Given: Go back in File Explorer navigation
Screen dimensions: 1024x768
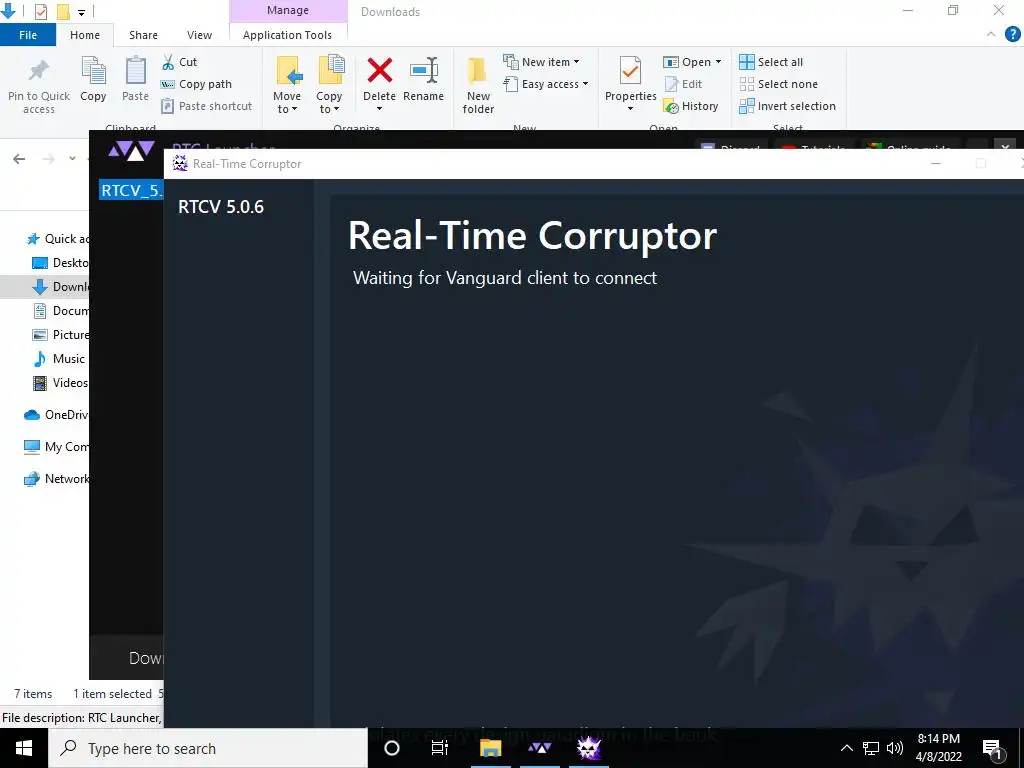Looking at the screenshot, I should coord(19,159).
